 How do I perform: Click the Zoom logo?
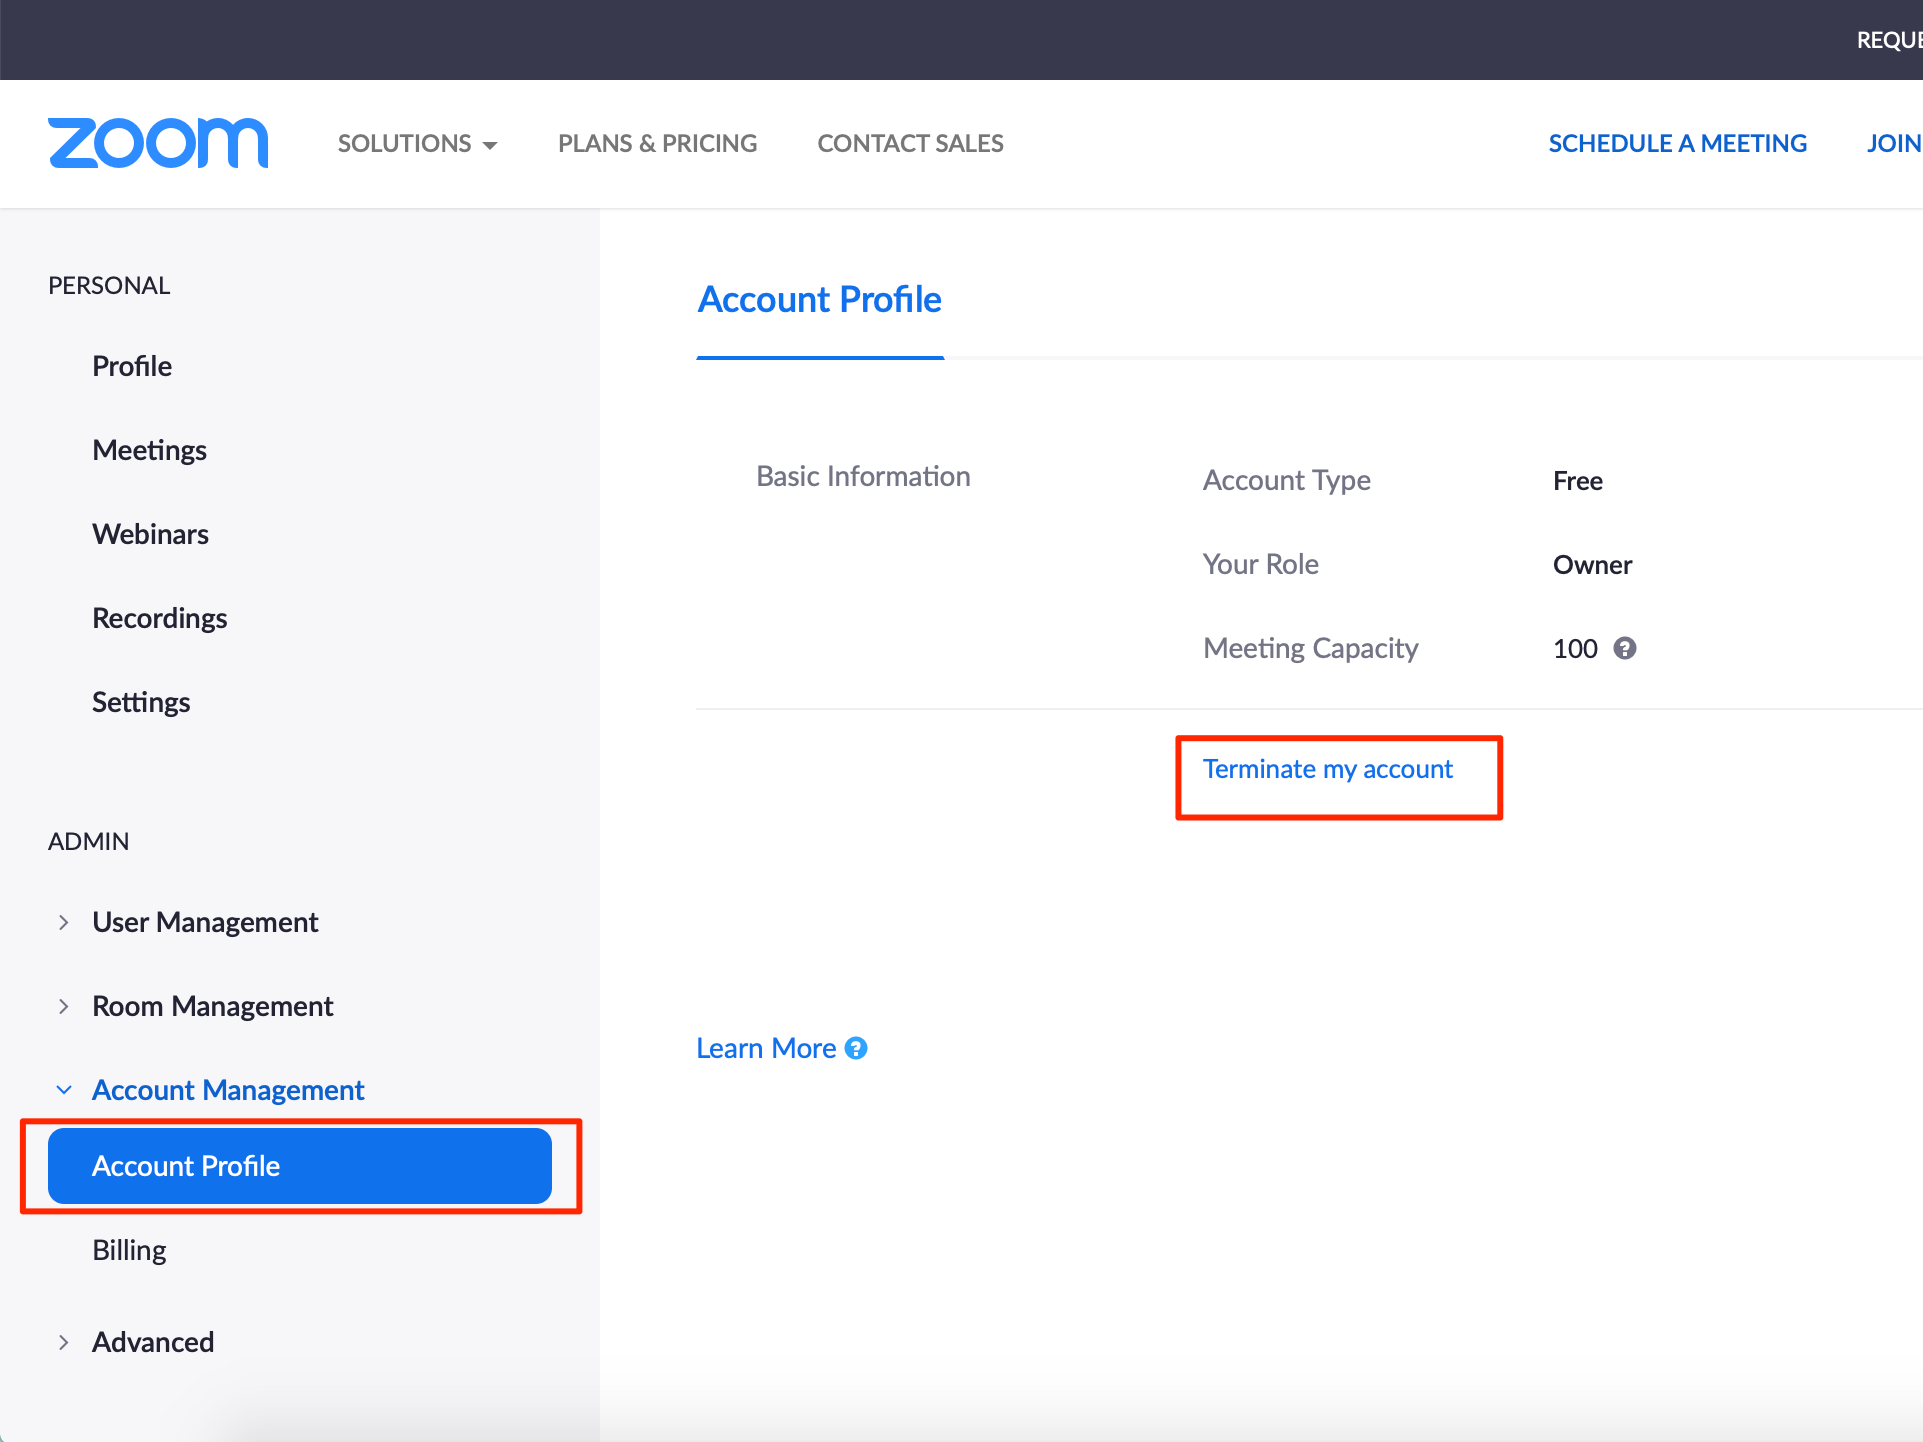tap(158, 143)
